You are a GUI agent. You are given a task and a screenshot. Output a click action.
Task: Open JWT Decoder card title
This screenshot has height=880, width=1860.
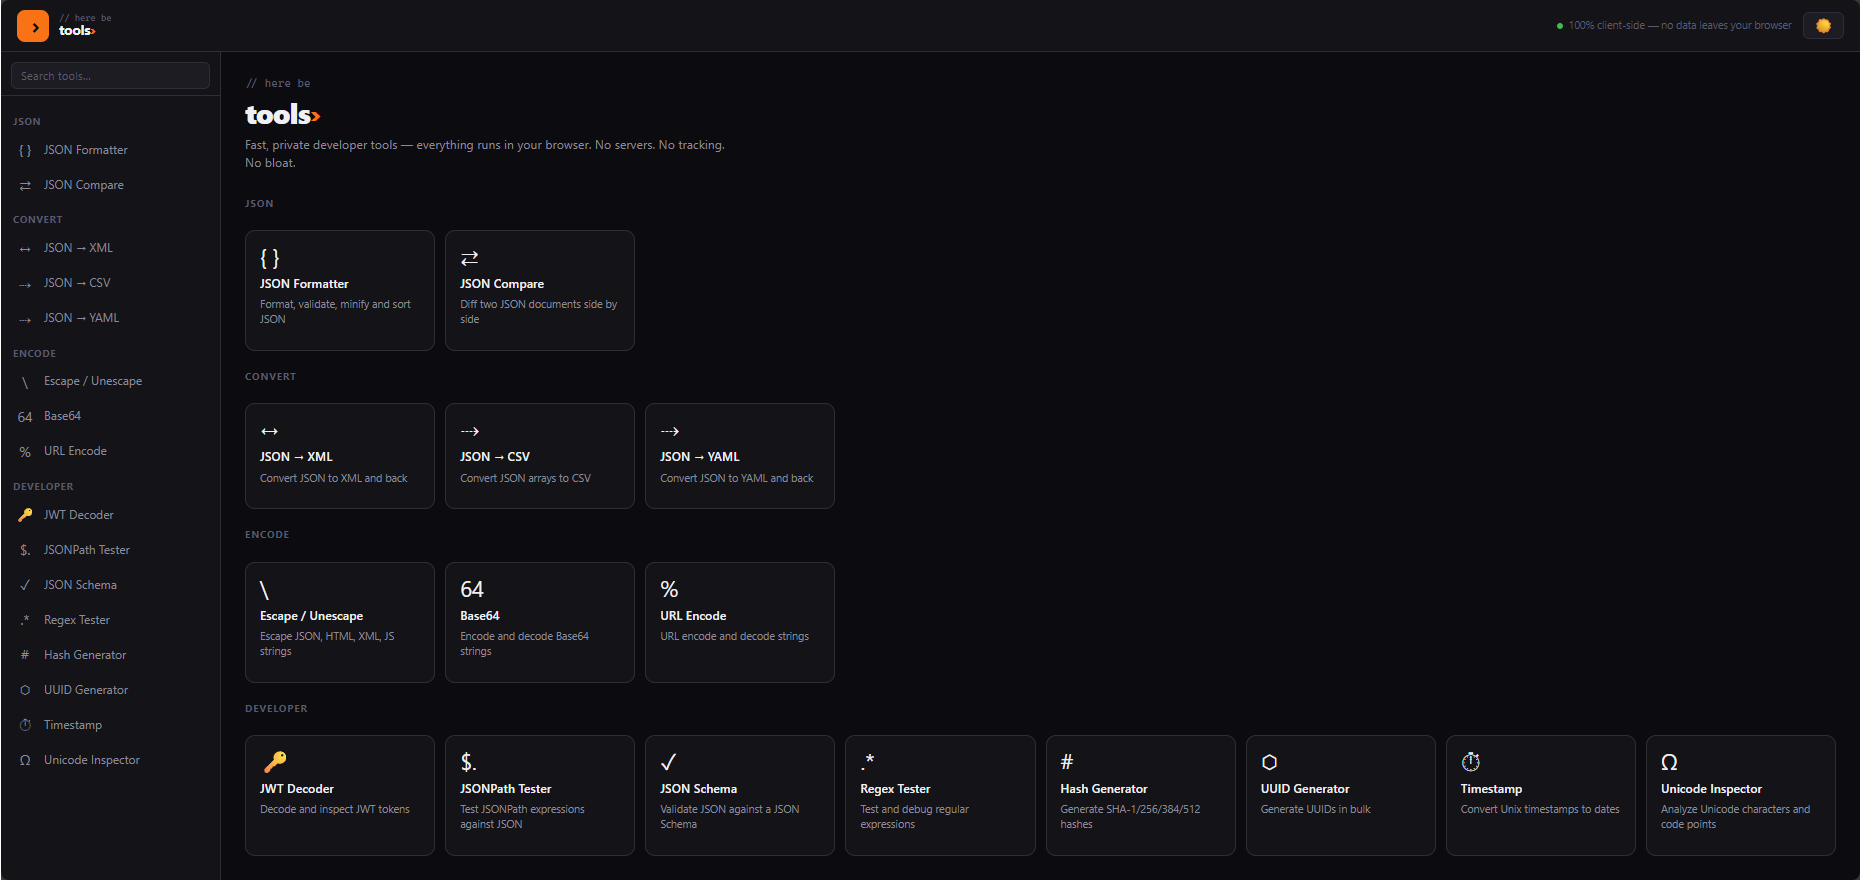tap(297, 789)
